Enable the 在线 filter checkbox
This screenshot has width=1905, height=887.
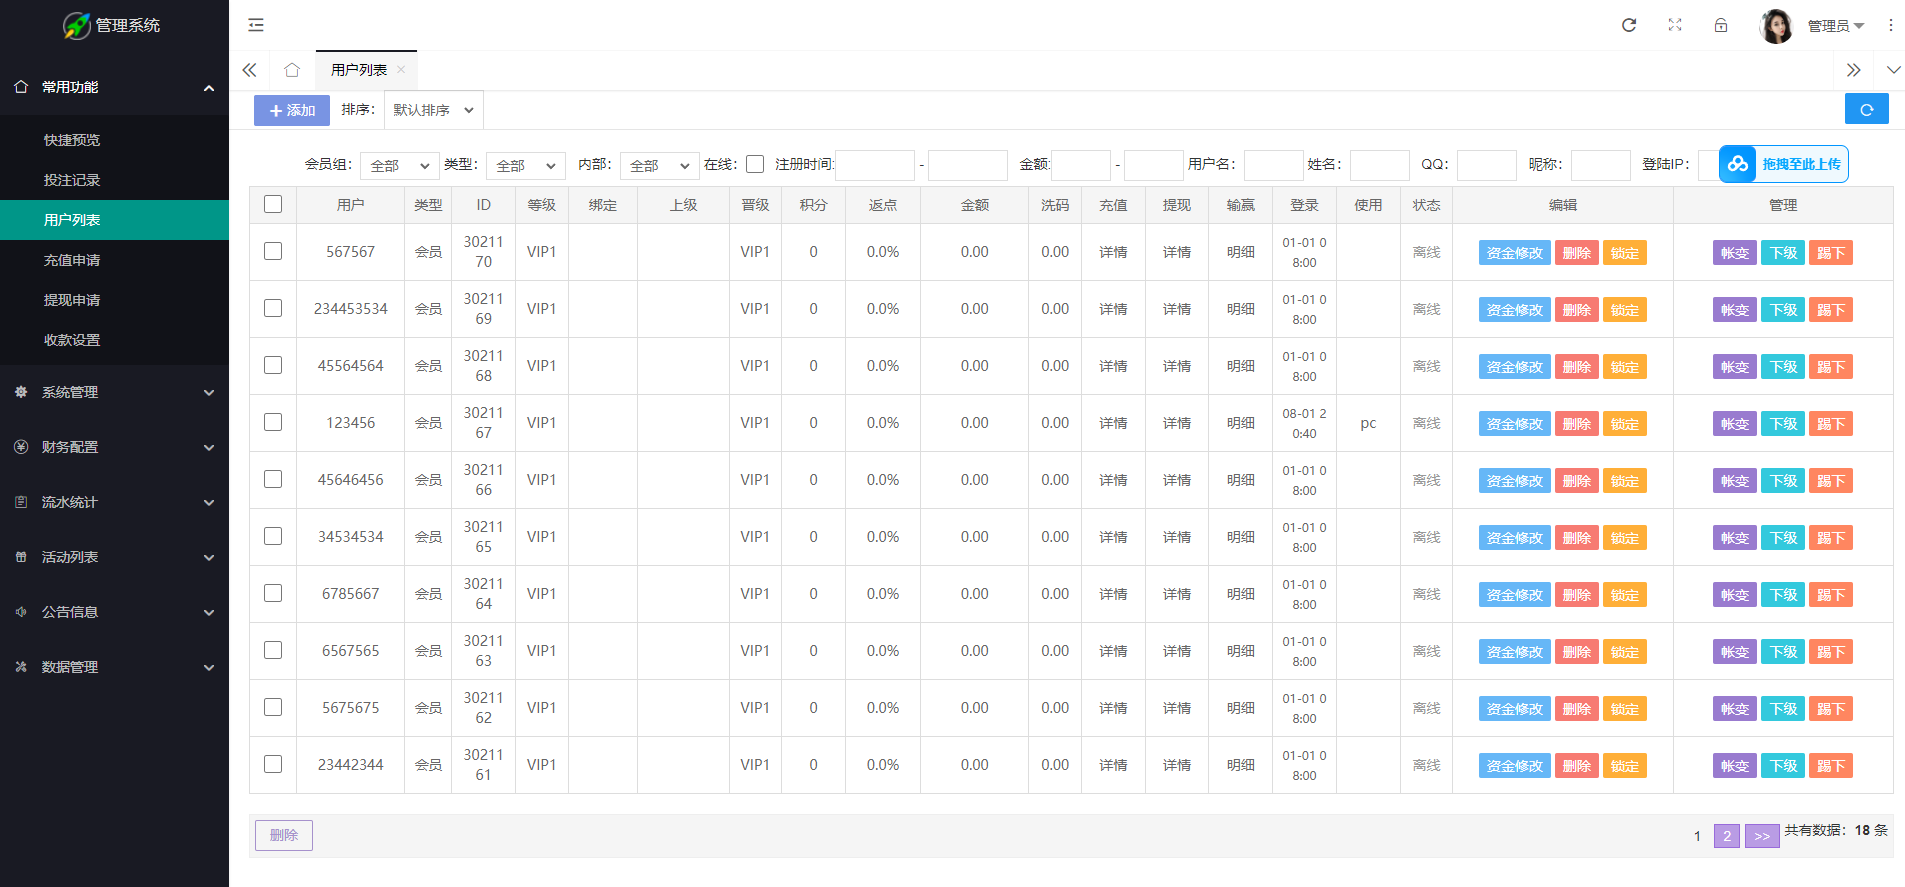pyautogui.click(x=755, y=164)
